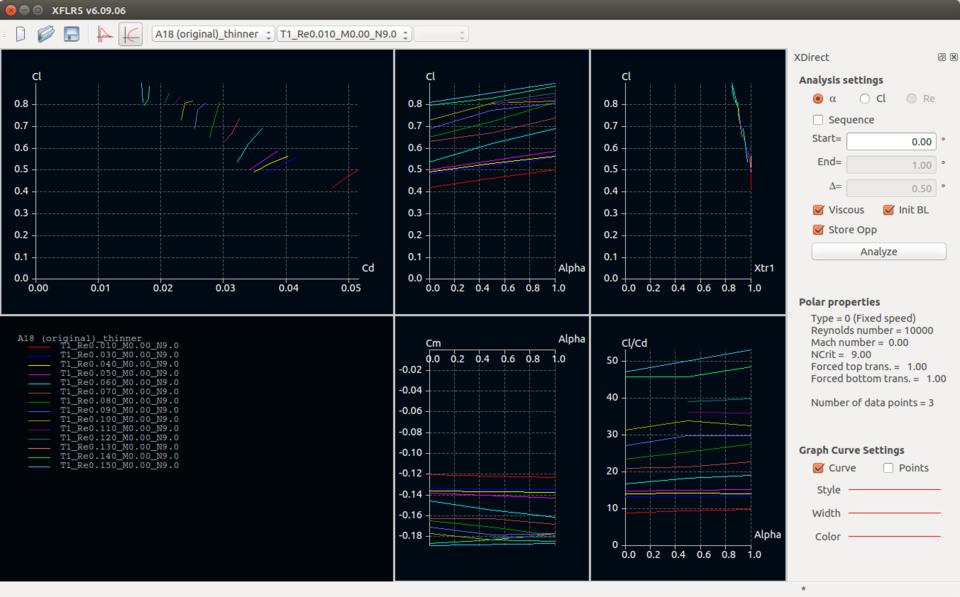960x597 pixels.
Task: Switch to the OpPoint view icon
Action: click(104, 34)
